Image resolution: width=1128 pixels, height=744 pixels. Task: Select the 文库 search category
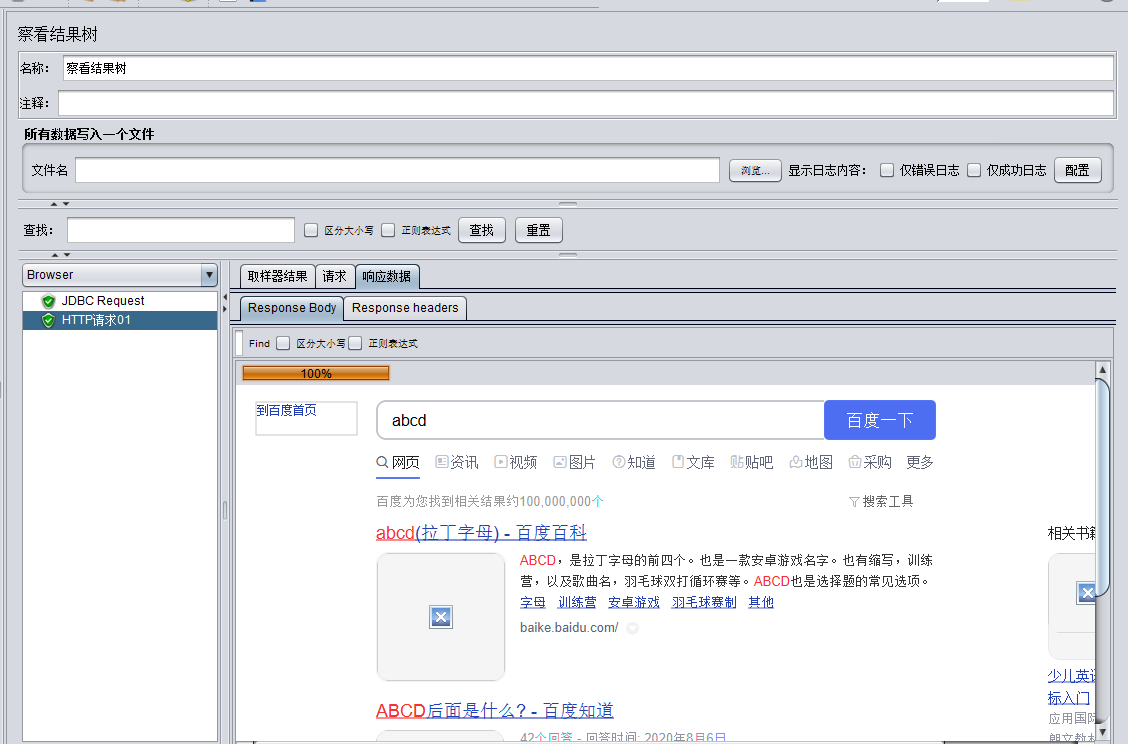coord(693,462)
